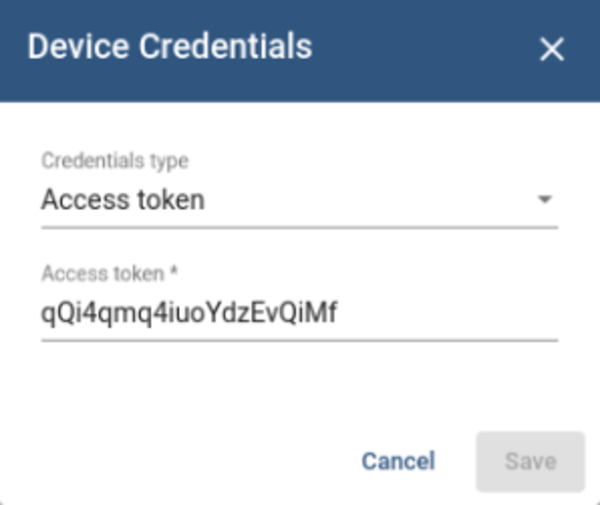Focus the Access token input field
Screen dimensions: 600x505
click(298, 313)
